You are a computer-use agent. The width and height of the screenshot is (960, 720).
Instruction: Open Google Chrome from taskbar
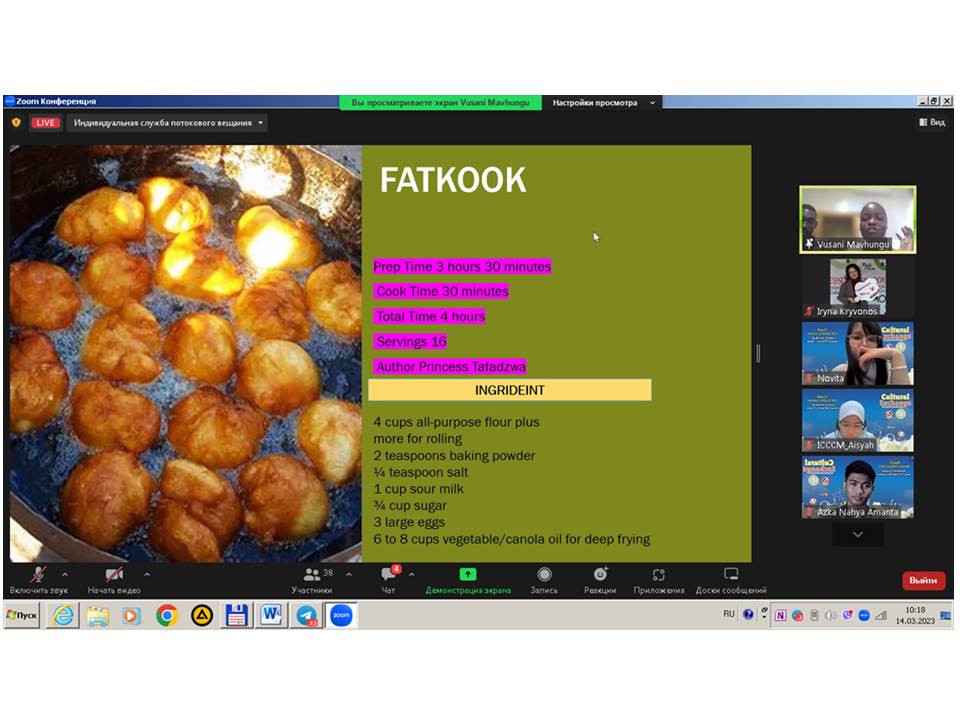click(x=167, y=615)
